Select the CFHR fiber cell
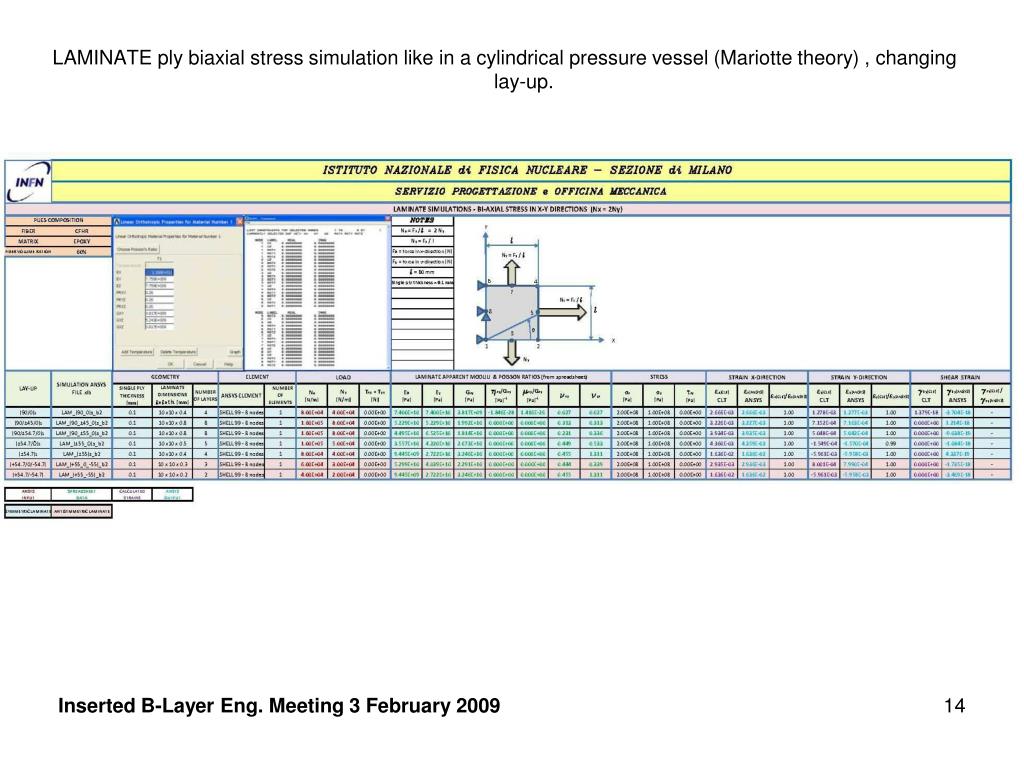Screen dimensions: 1024x768 [82, 231]
